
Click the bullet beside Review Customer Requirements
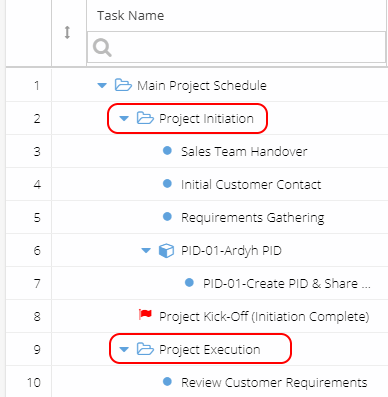167,381
